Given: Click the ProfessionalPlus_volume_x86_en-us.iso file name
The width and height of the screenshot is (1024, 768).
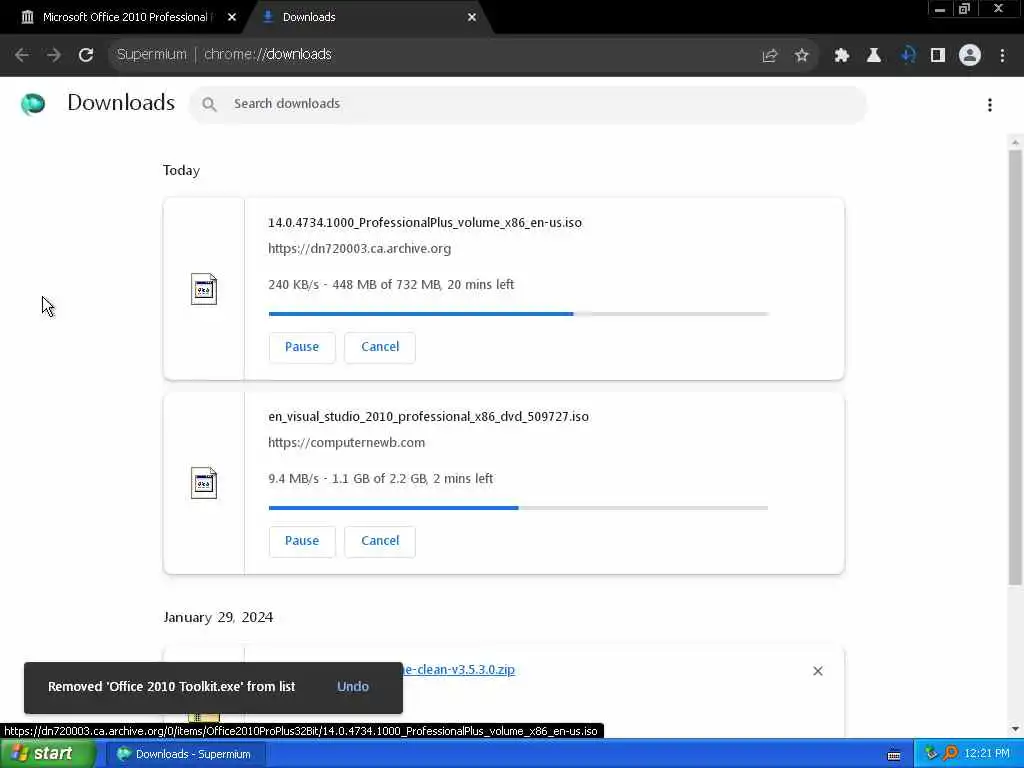Looking at the screenshot, I should coord(424,223).
